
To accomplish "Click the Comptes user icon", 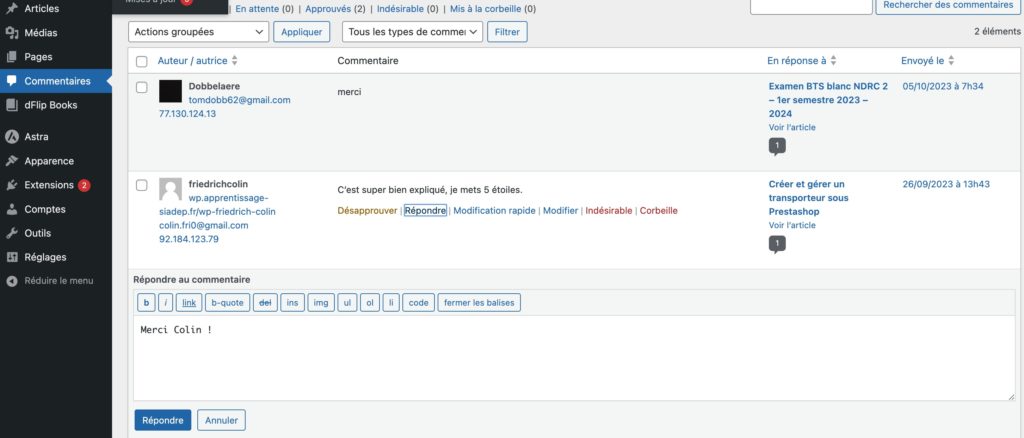I will pyautogui.click(x=11, y=210).
